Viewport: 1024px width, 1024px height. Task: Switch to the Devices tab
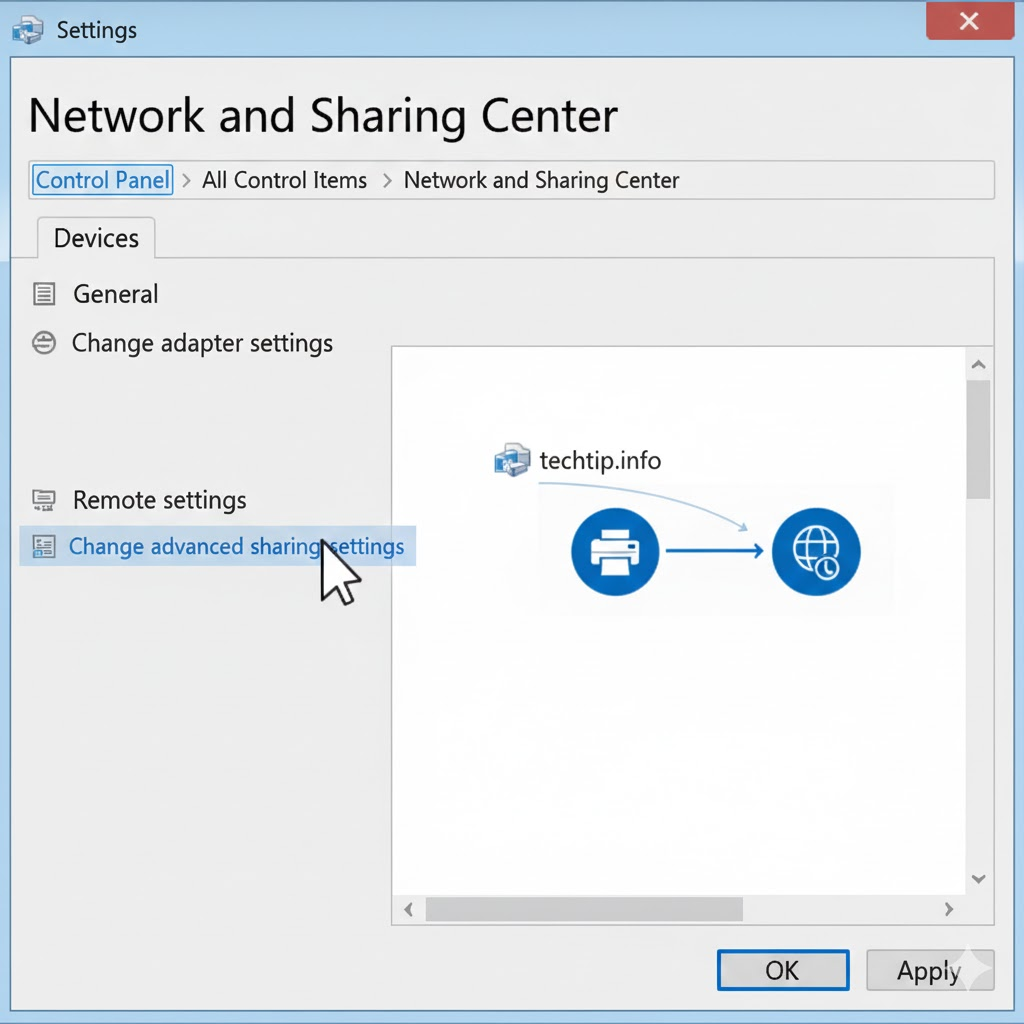(96, 239)
